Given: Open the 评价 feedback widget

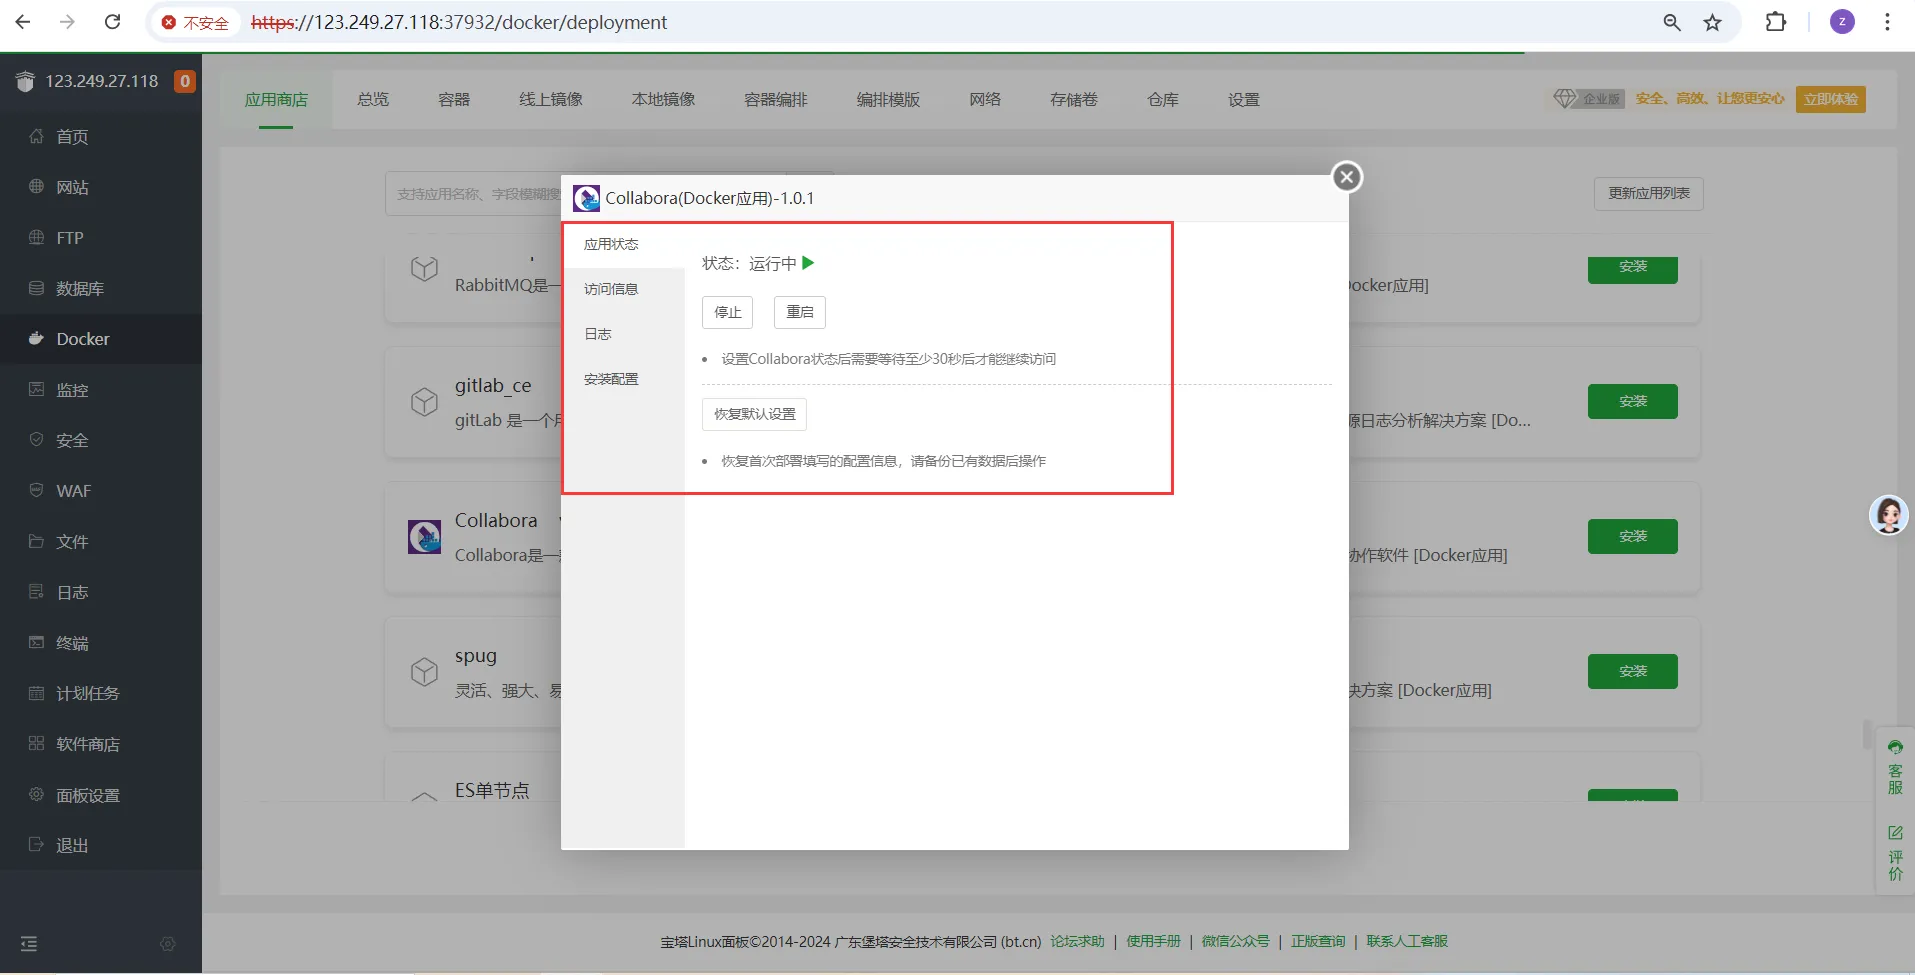Looking at the screenshot, I should pos(1895,853).
